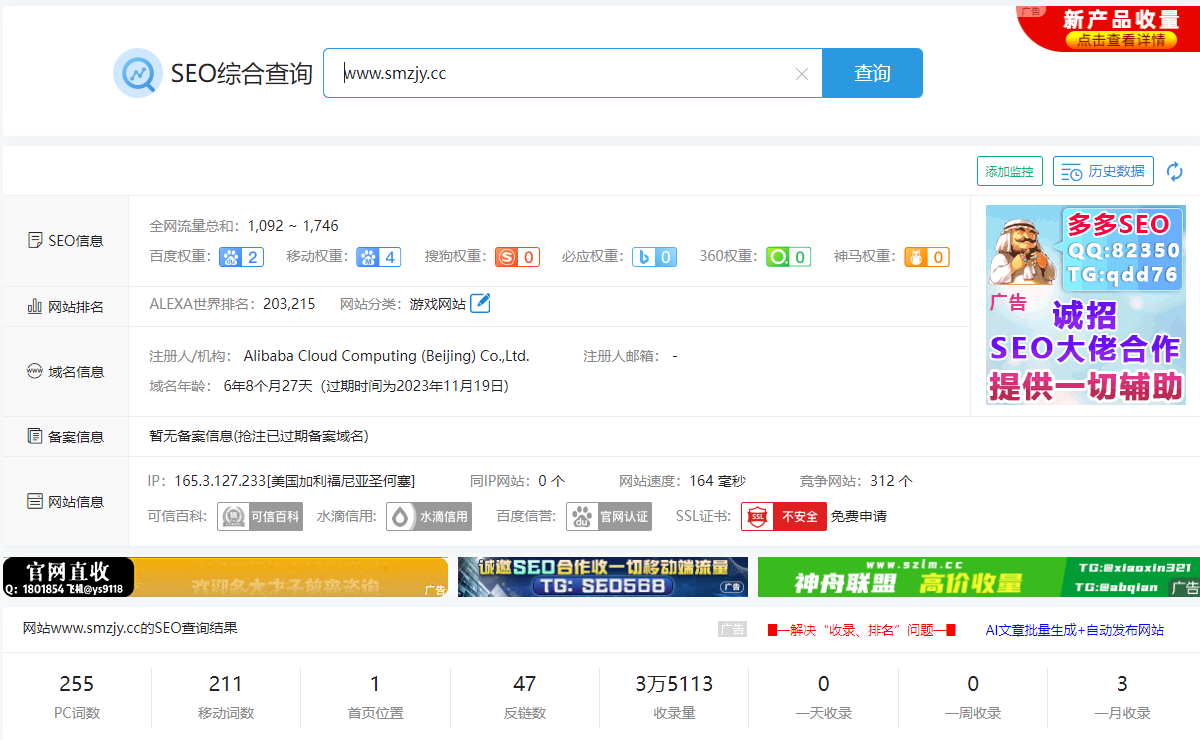This screenshot has width=1200, height=740.
Task: Click the 神马权重 badge showing 0
Action: 927,257
